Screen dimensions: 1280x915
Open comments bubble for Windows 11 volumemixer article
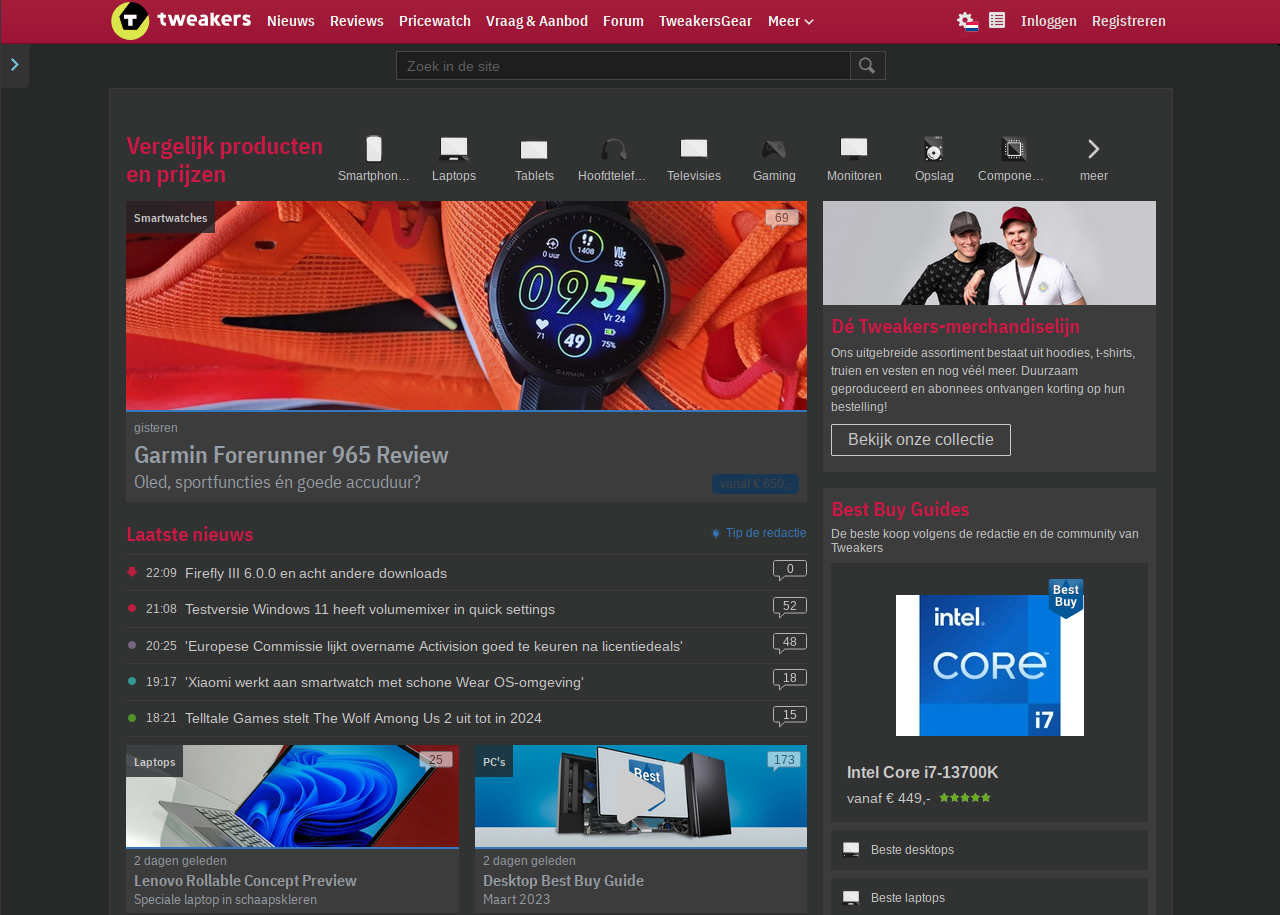pos(789,607)
